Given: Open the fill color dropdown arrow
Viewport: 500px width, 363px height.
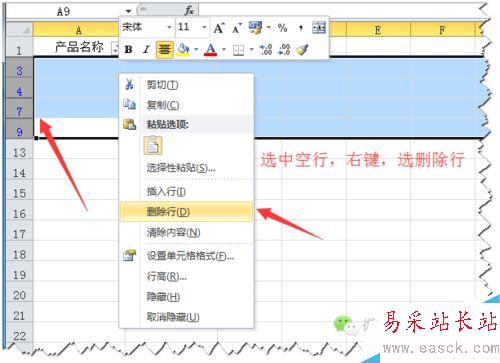Looking at the screenshot, I should (x=196, y=50).
